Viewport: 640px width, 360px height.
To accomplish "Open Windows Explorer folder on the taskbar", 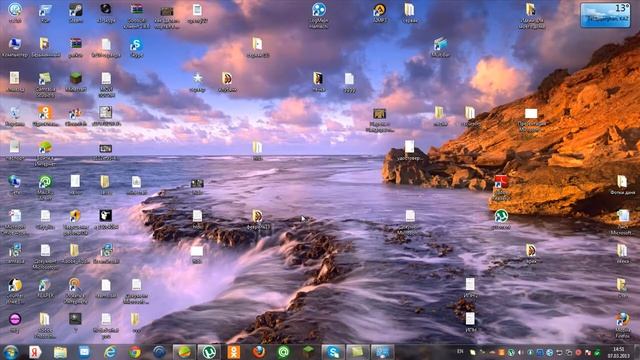I will 60,352.
